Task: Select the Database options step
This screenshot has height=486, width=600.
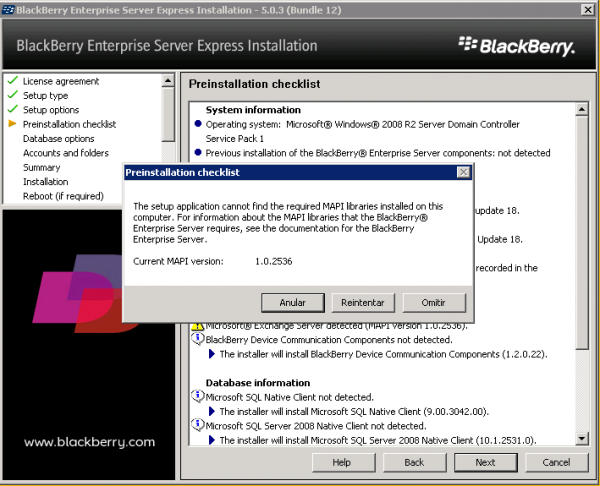Action: pos(59,139)
